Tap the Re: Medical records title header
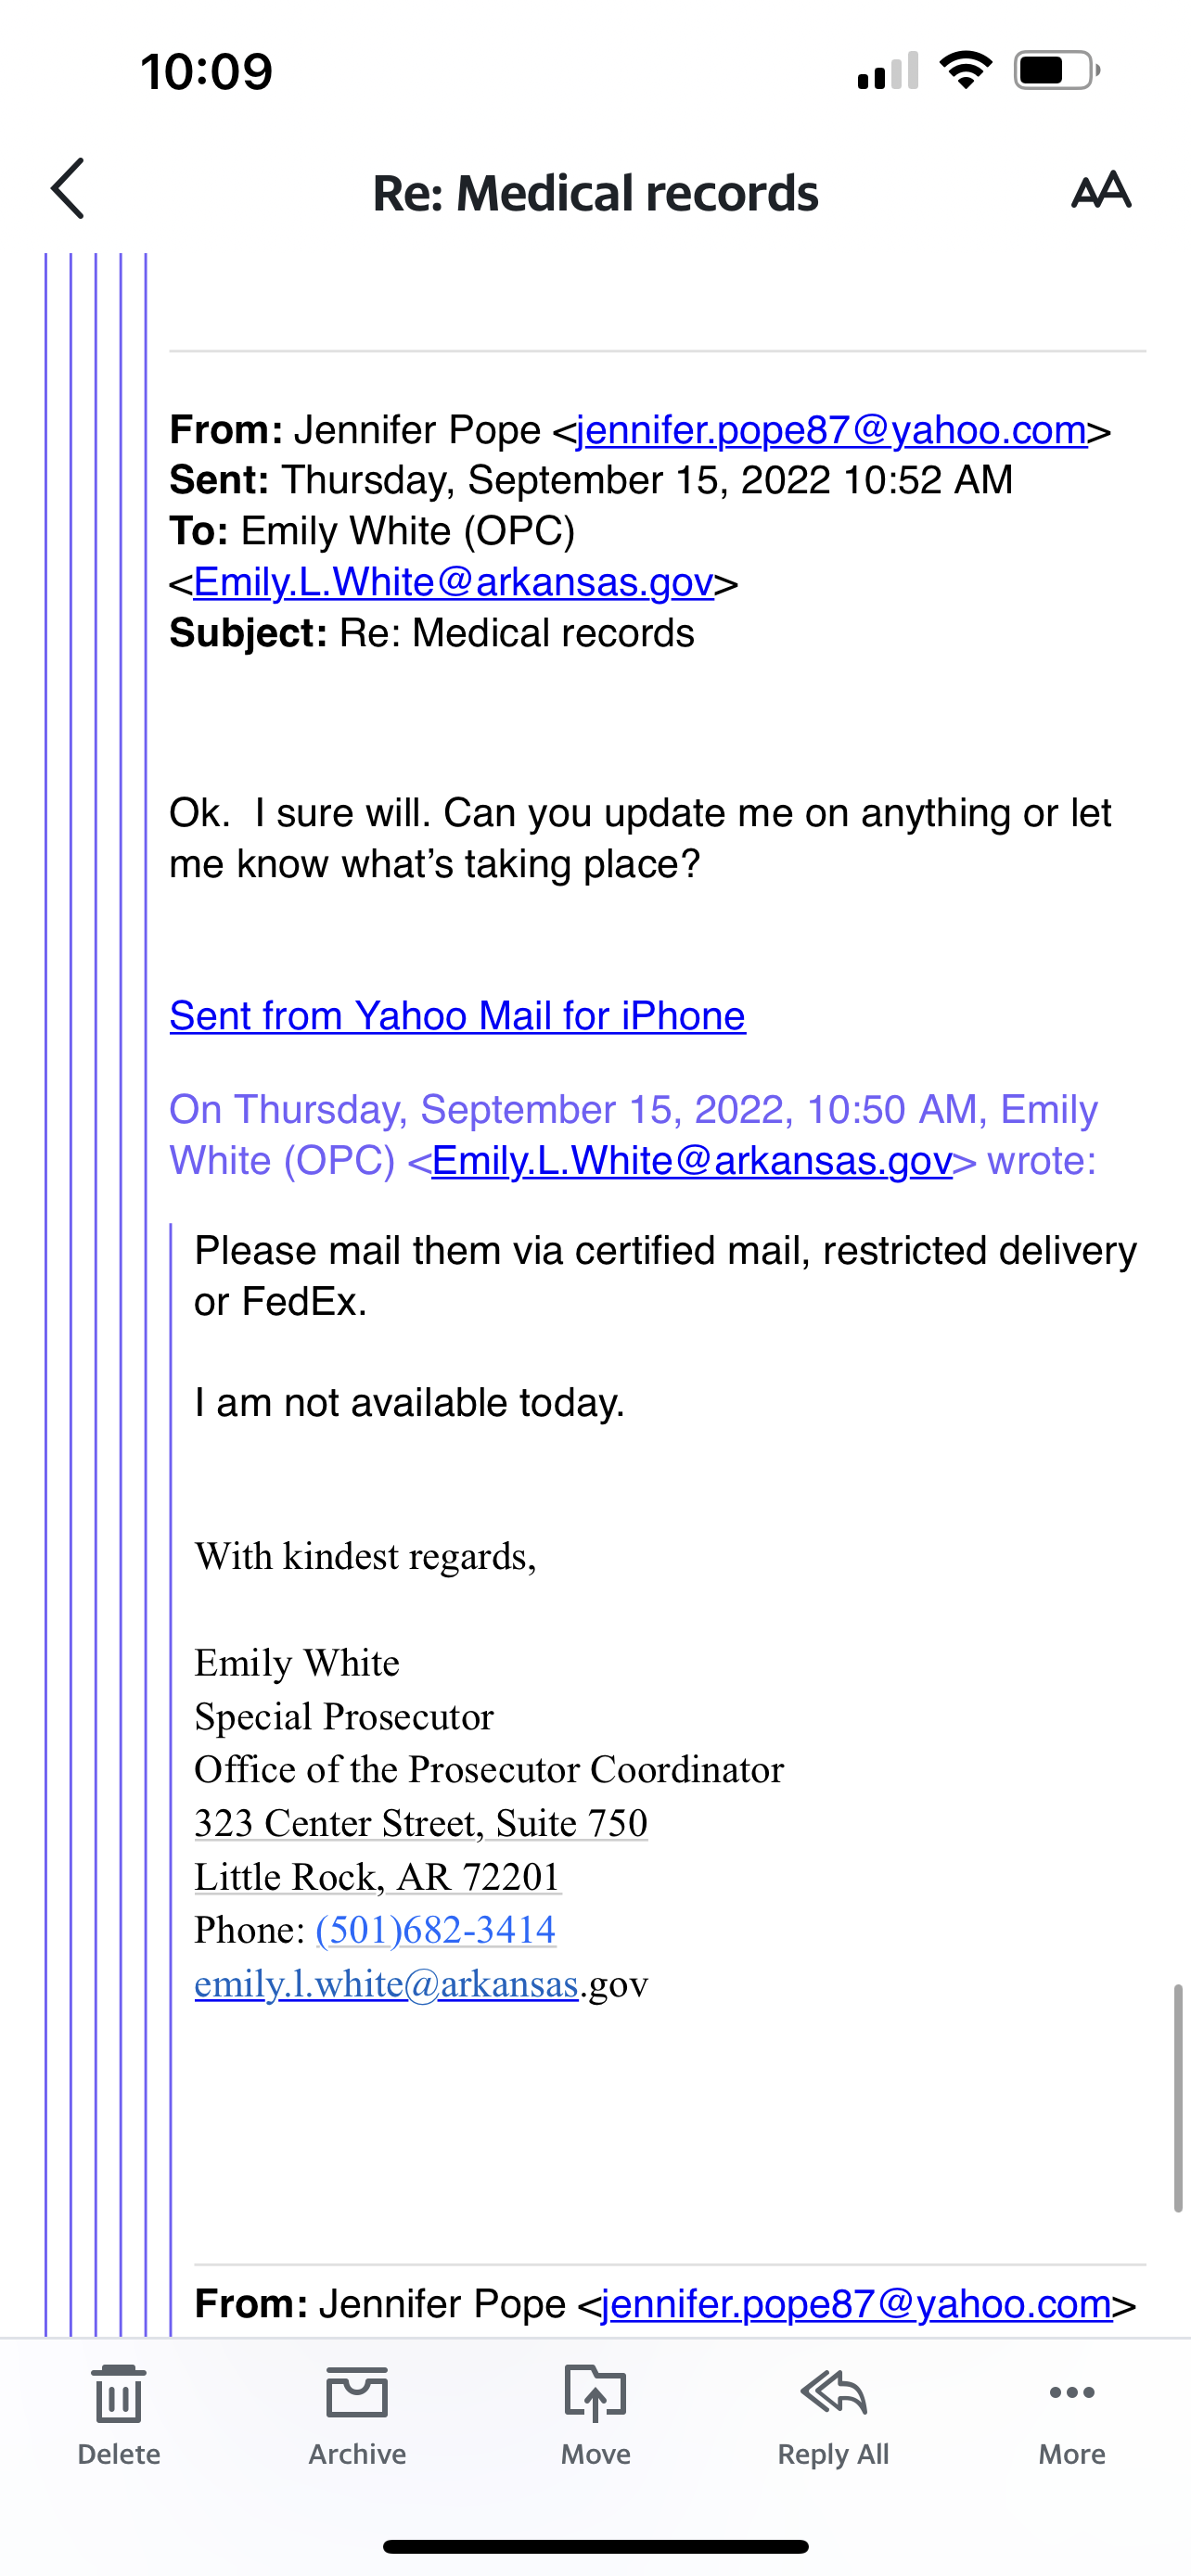The image size is (1191, 2576). 595,192
